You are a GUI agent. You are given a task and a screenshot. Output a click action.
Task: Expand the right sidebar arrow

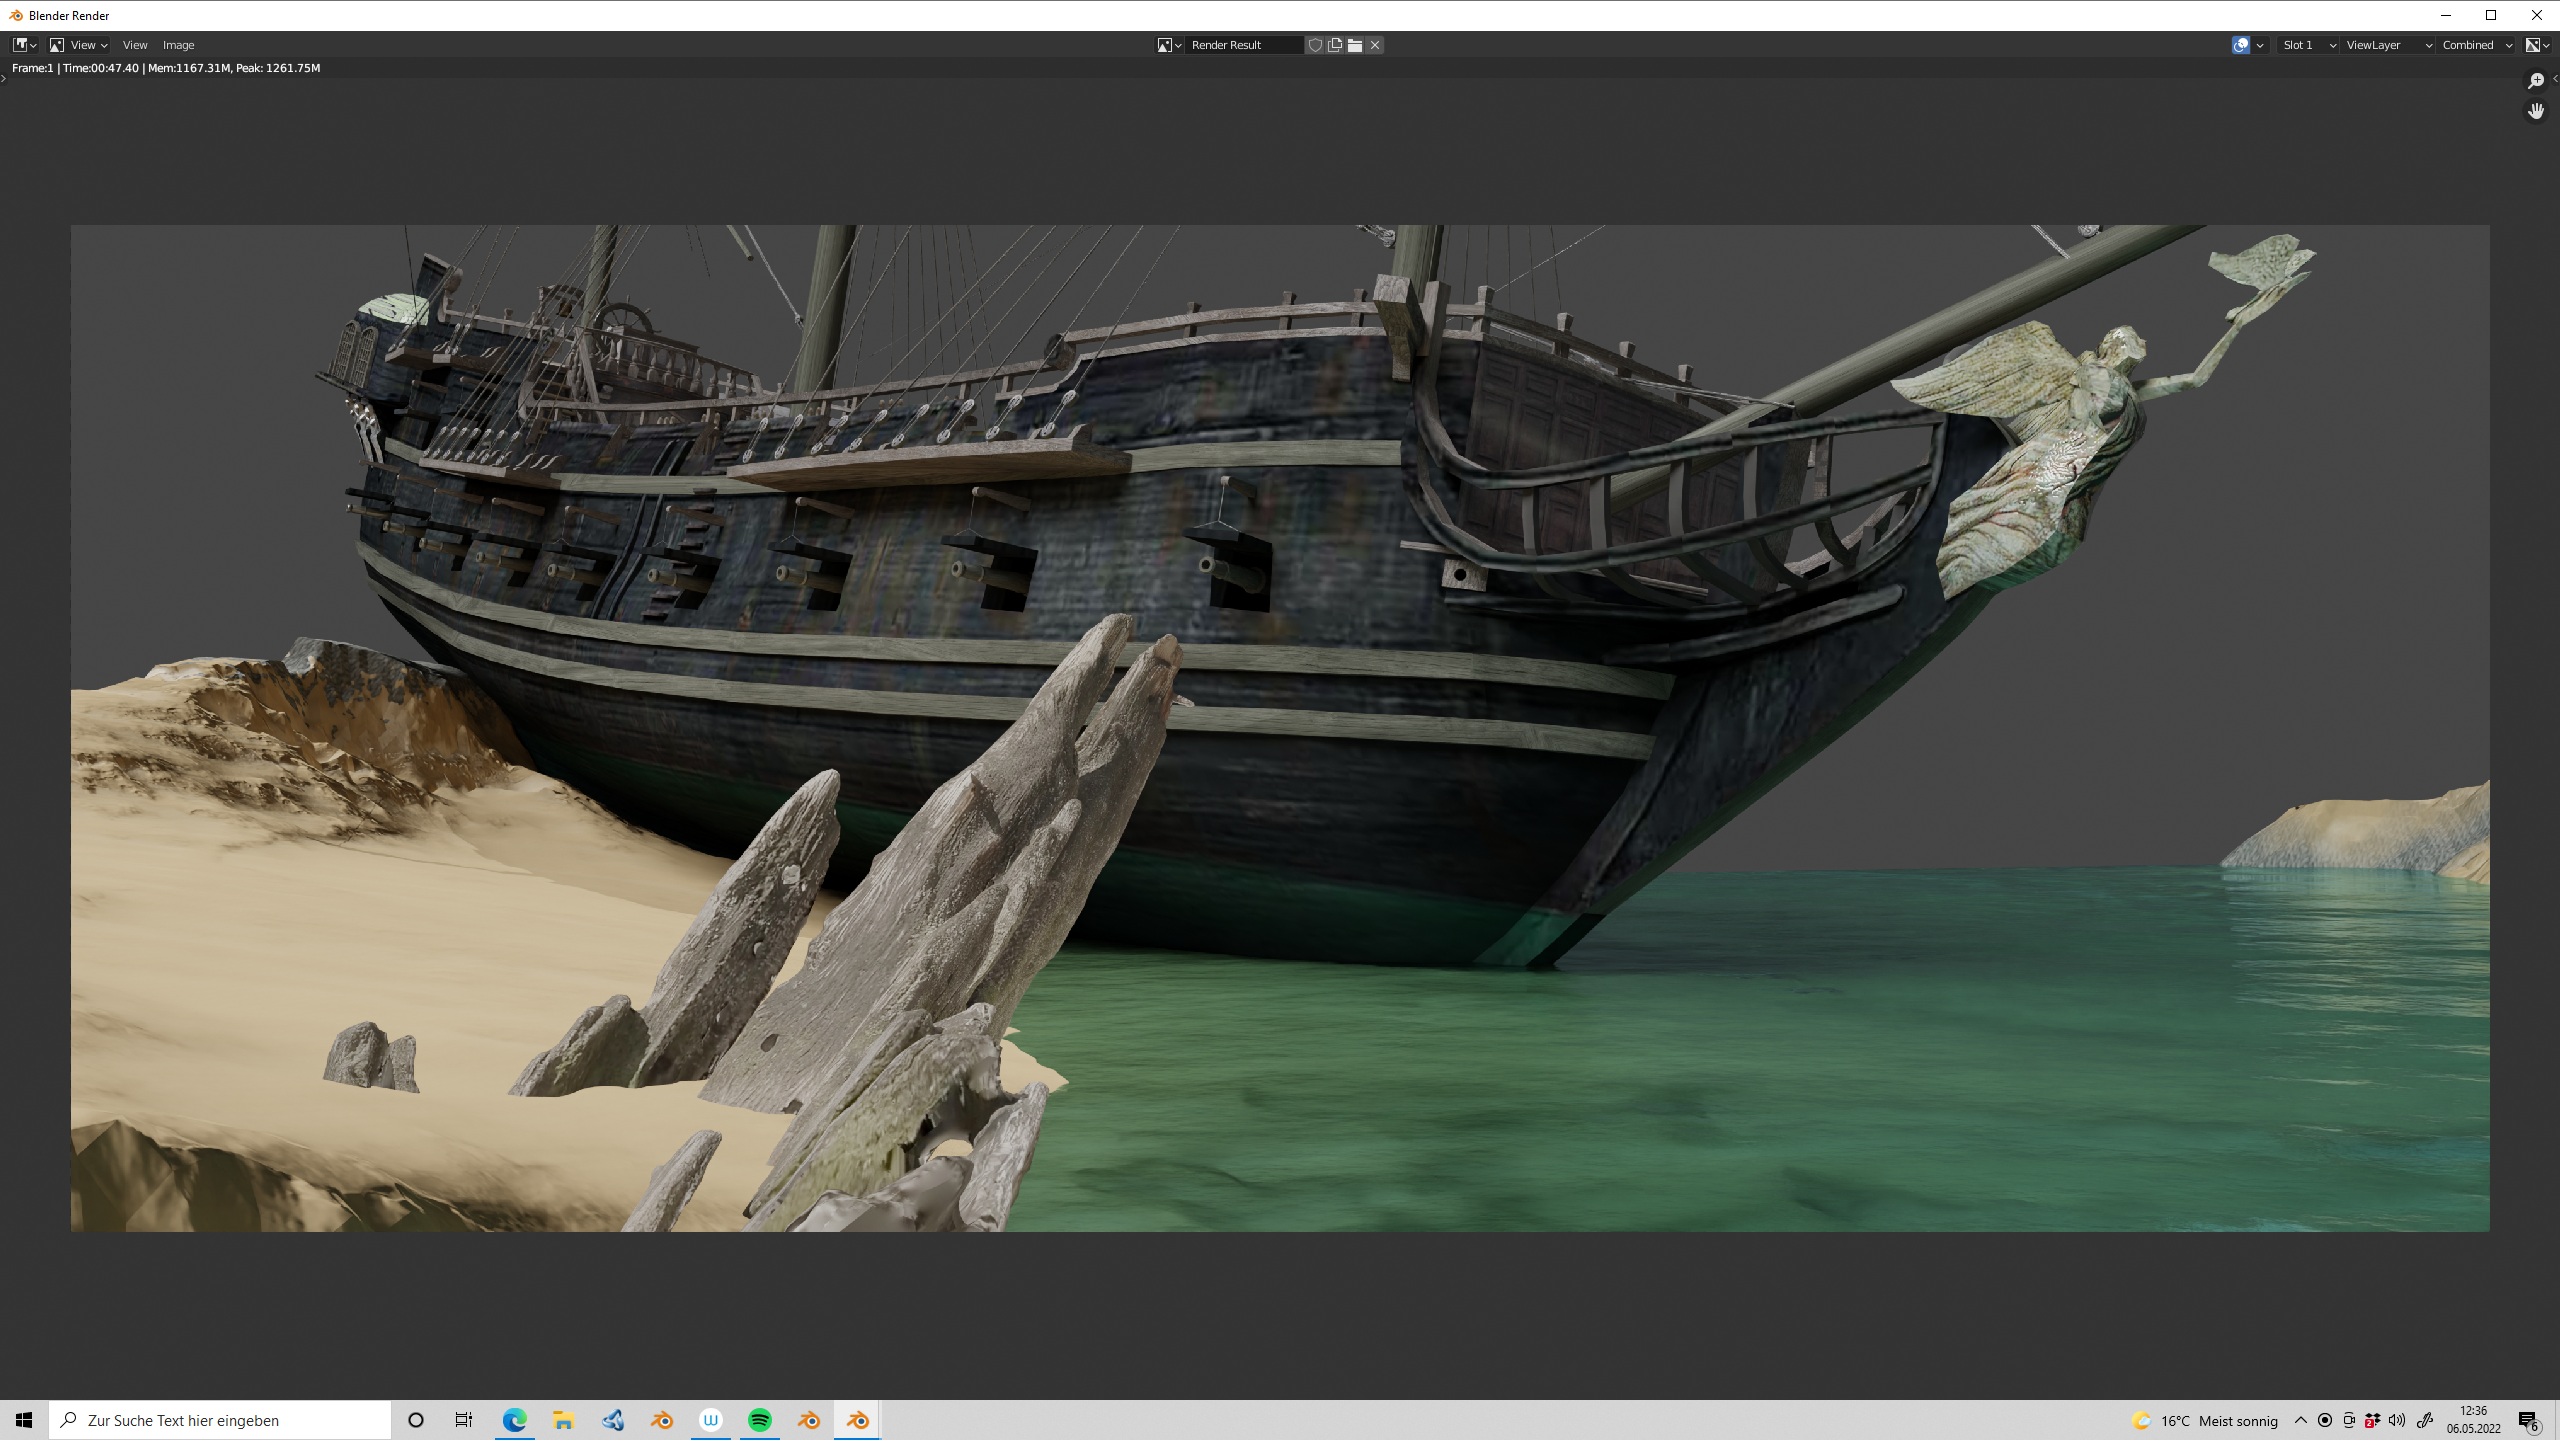tap(2555, 79)
